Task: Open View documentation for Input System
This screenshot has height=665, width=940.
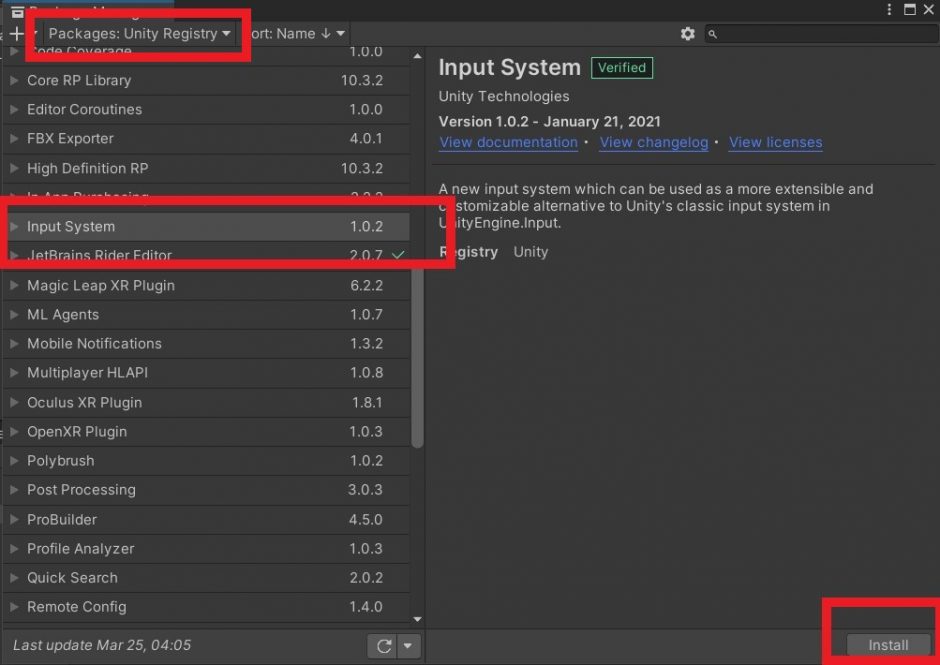Action: pyautogui.click(x=508, y=142)
